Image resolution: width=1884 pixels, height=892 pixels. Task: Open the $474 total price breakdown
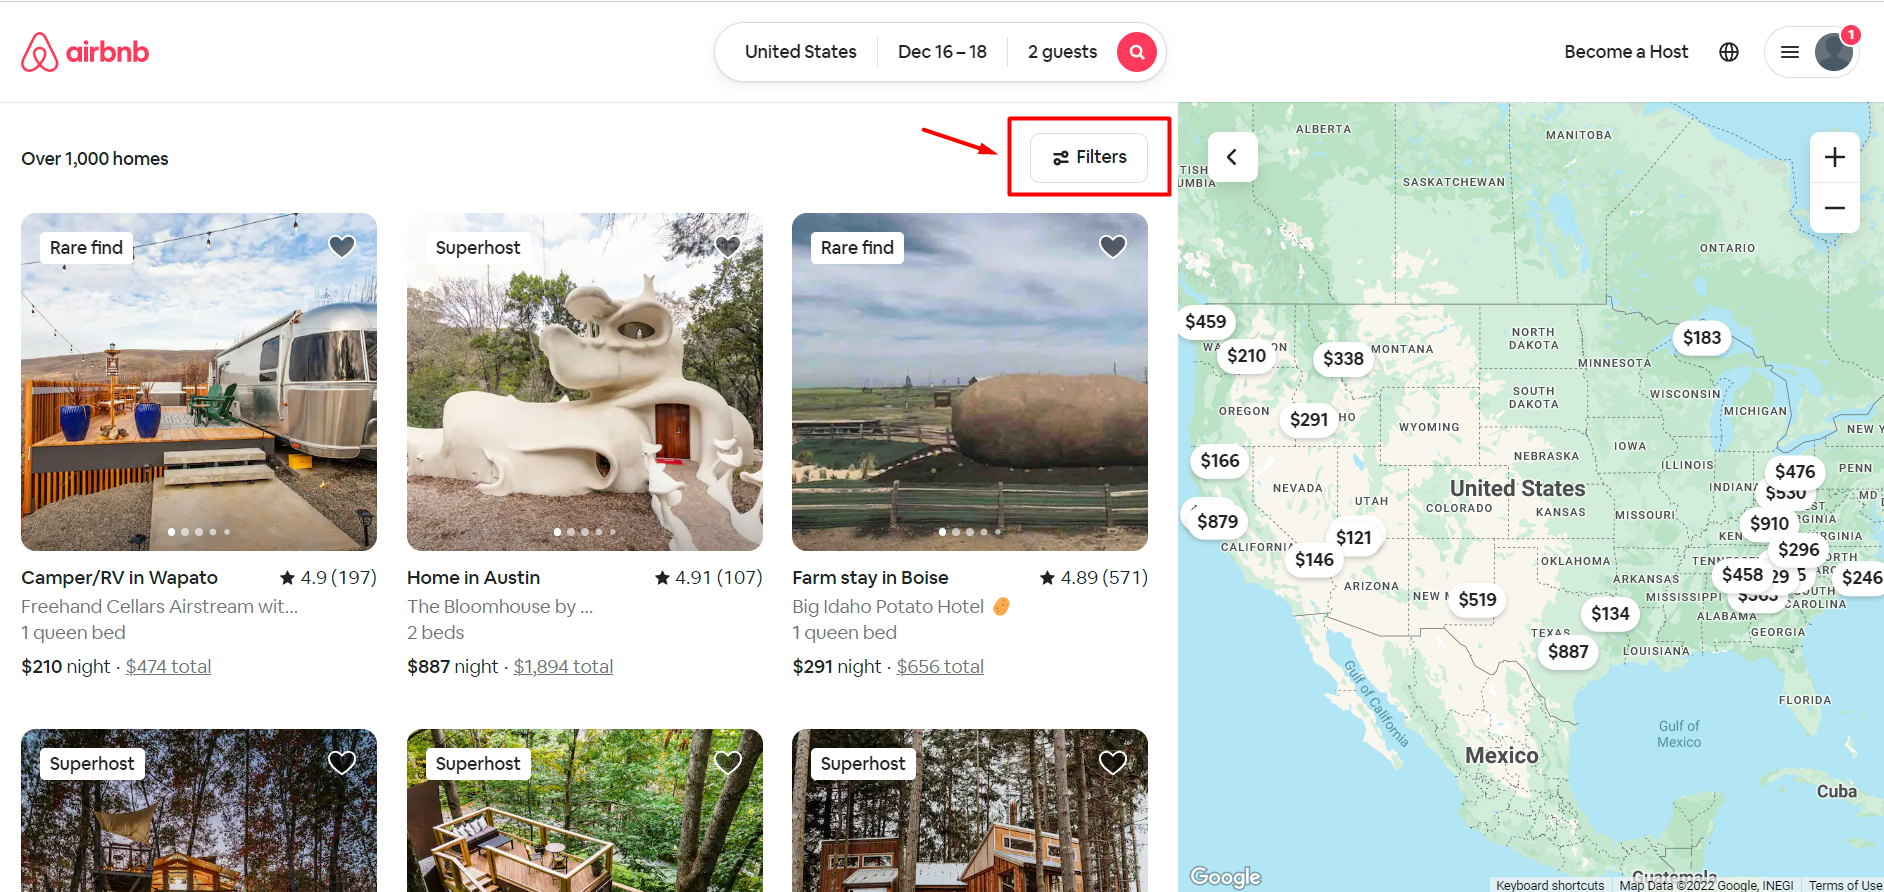tap(168, 667)
